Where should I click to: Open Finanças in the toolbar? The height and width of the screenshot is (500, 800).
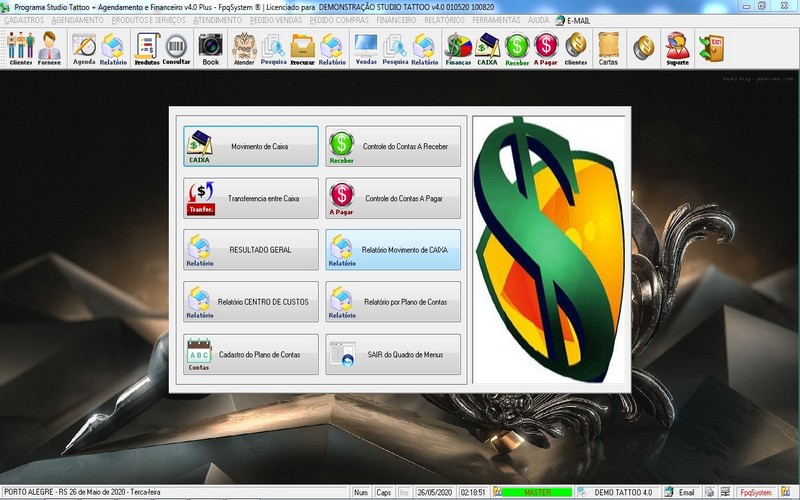[x=458, y=47]
